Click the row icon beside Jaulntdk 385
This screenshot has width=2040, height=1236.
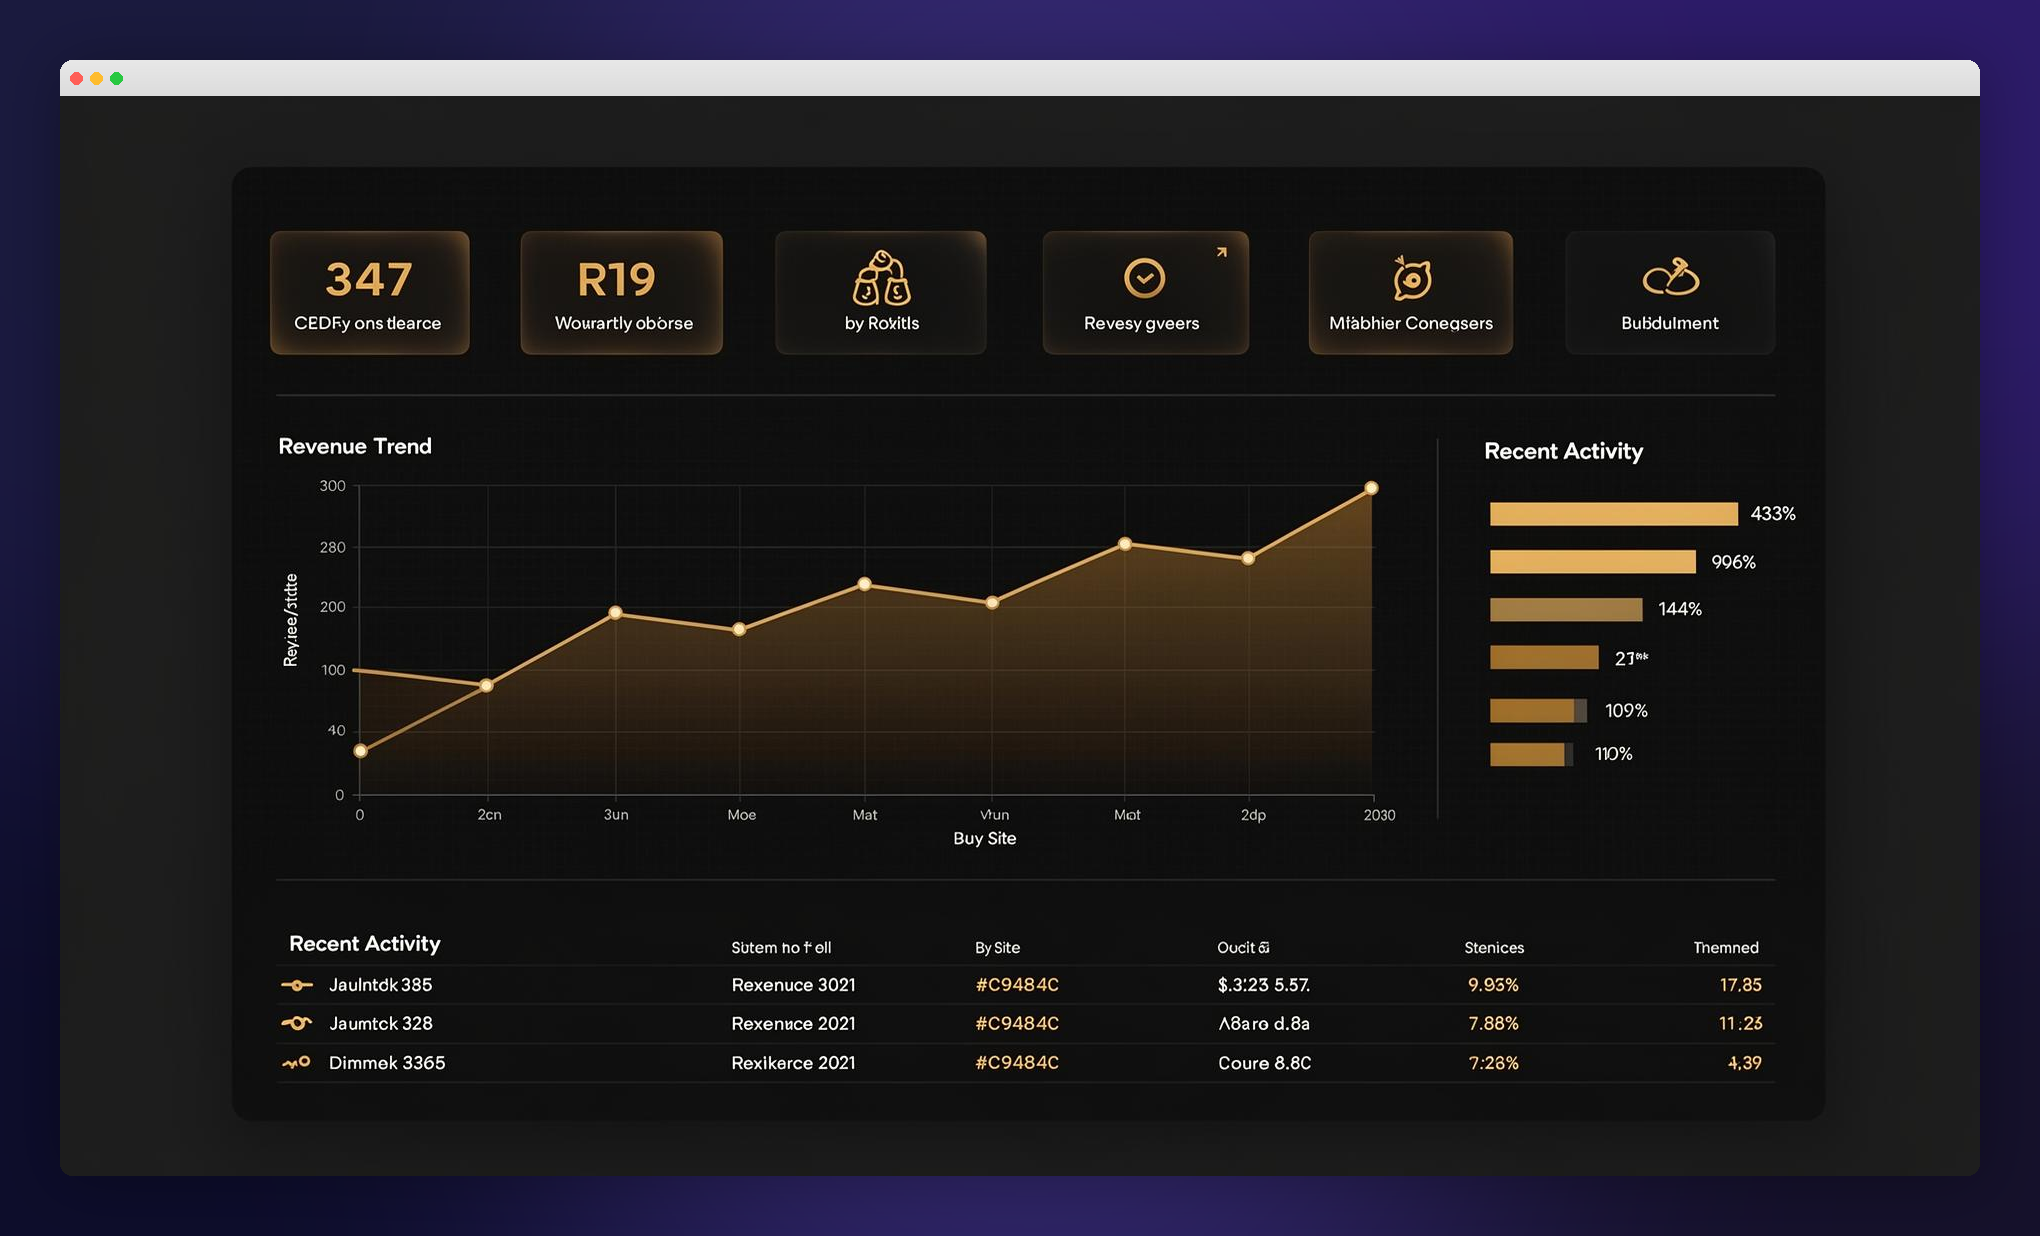pyautogui.click(x=297, y=985)
